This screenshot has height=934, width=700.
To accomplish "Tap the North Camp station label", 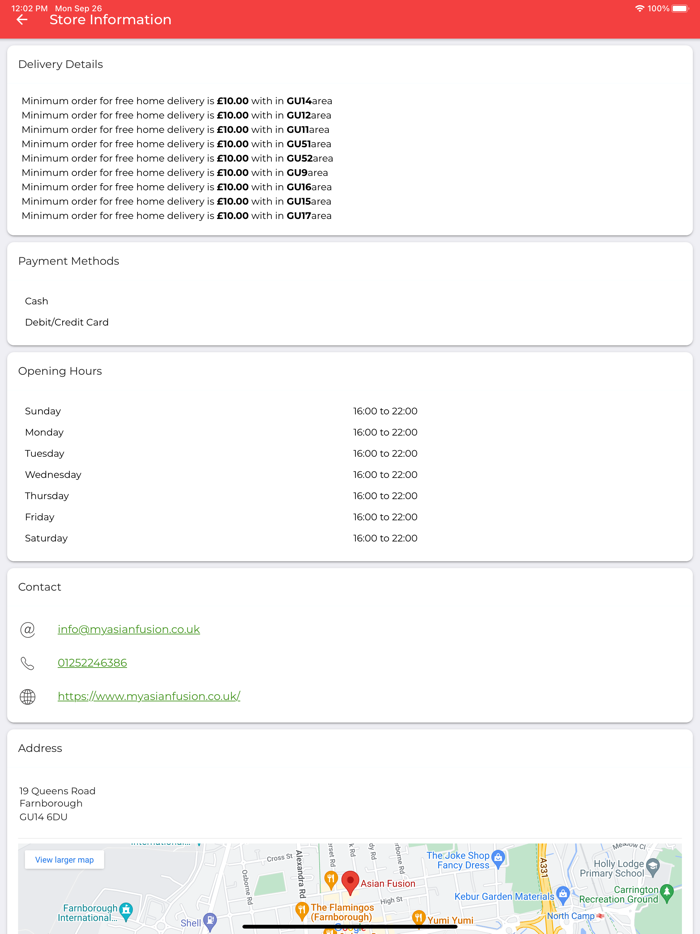I will pos(571,916).
